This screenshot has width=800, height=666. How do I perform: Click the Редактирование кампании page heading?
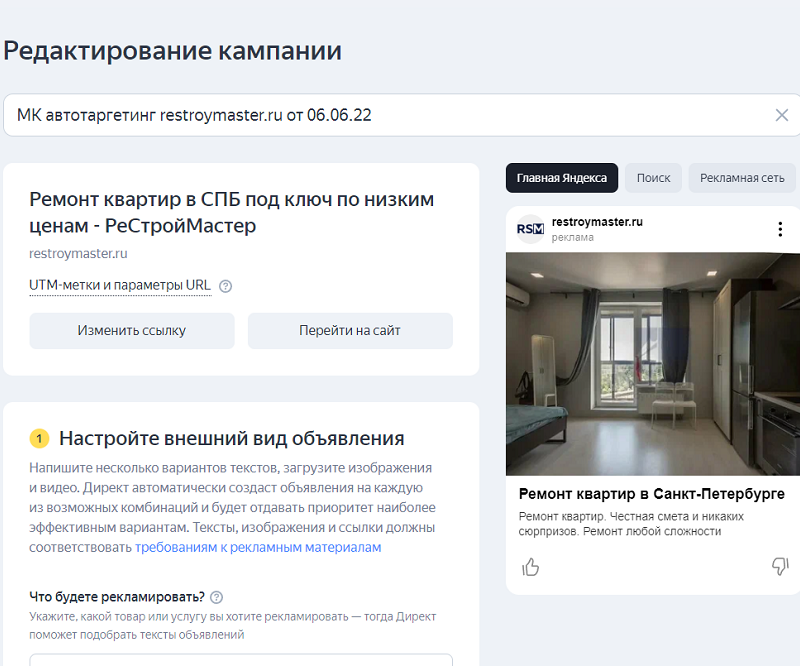[x=172, y=51]
